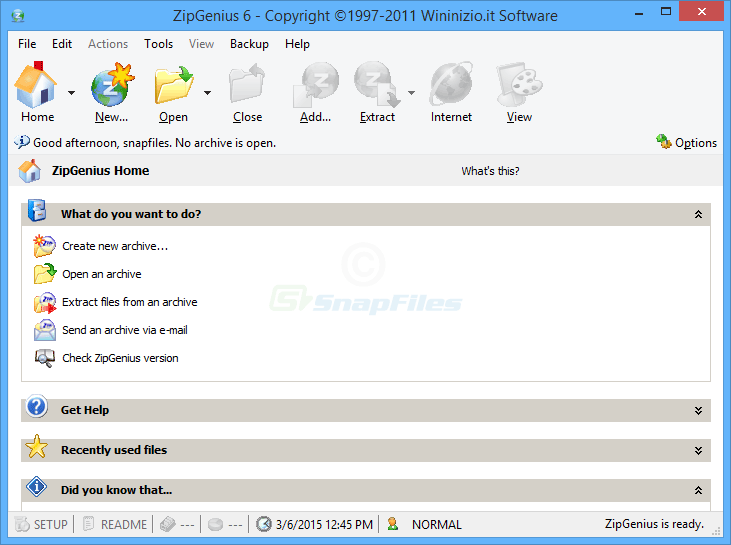Viewport: 731px width, 545px height.
Task: Click the New archive toolbar icon
Action: tap(112, 86)
